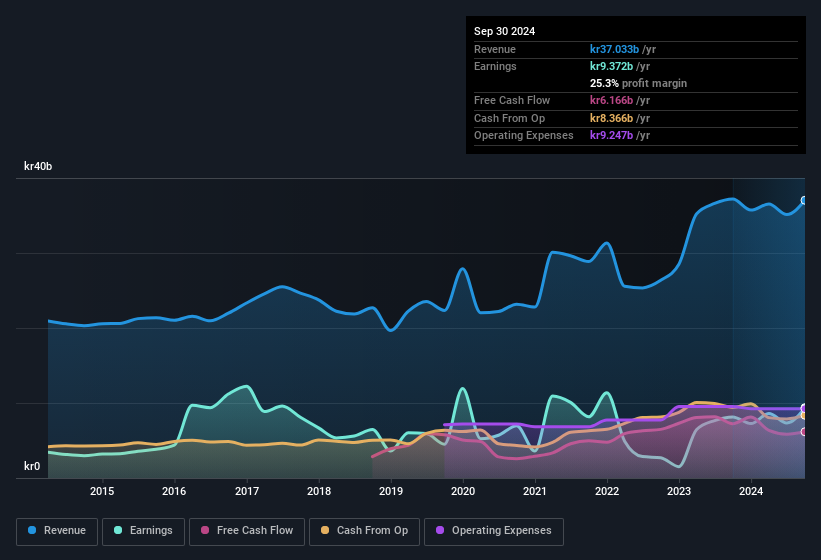Select the Revenue endpoint marker on chart
Viewport: 821px width, 560px height.
[804, 200]
